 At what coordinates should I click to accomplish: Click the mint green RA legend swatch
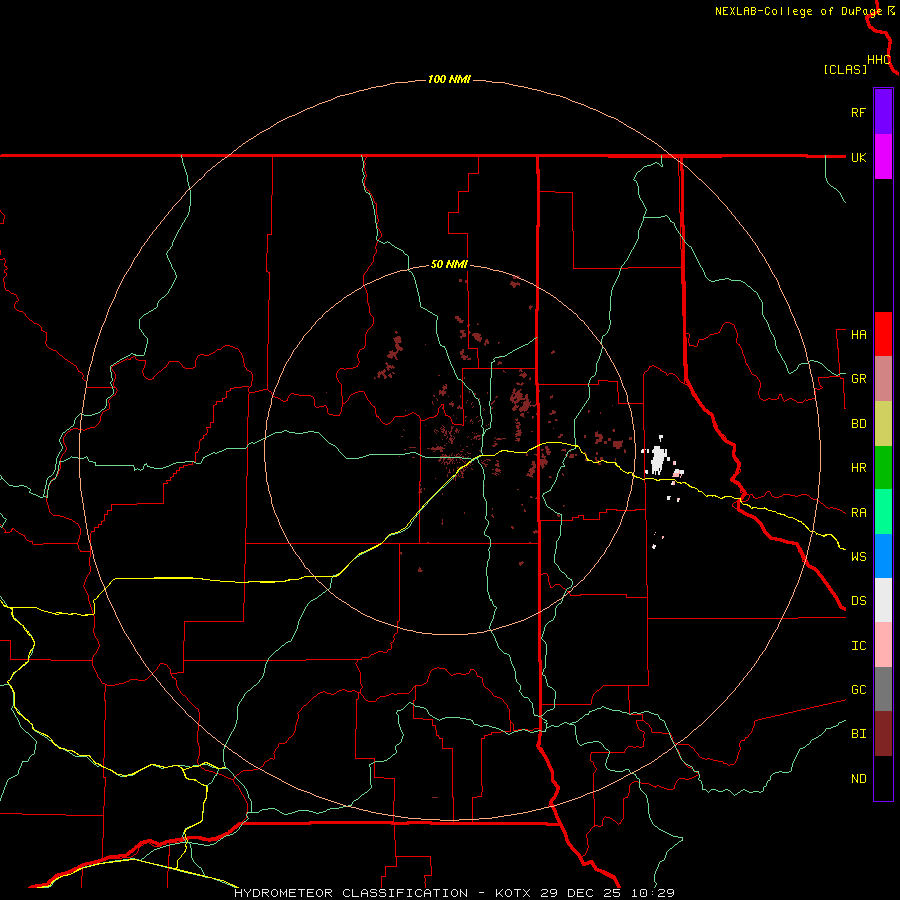pyautogui.click(x=883, y=512)
